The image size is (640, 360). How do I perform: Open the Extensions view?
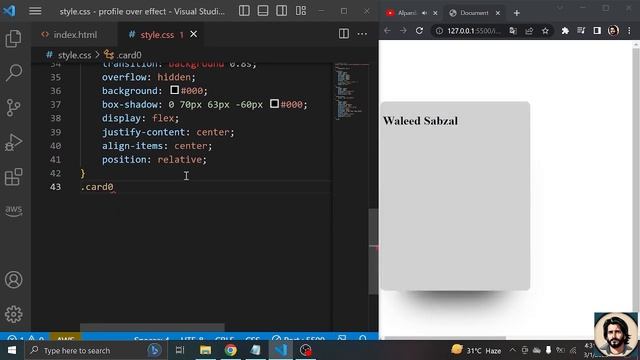[x=13, y=177]
